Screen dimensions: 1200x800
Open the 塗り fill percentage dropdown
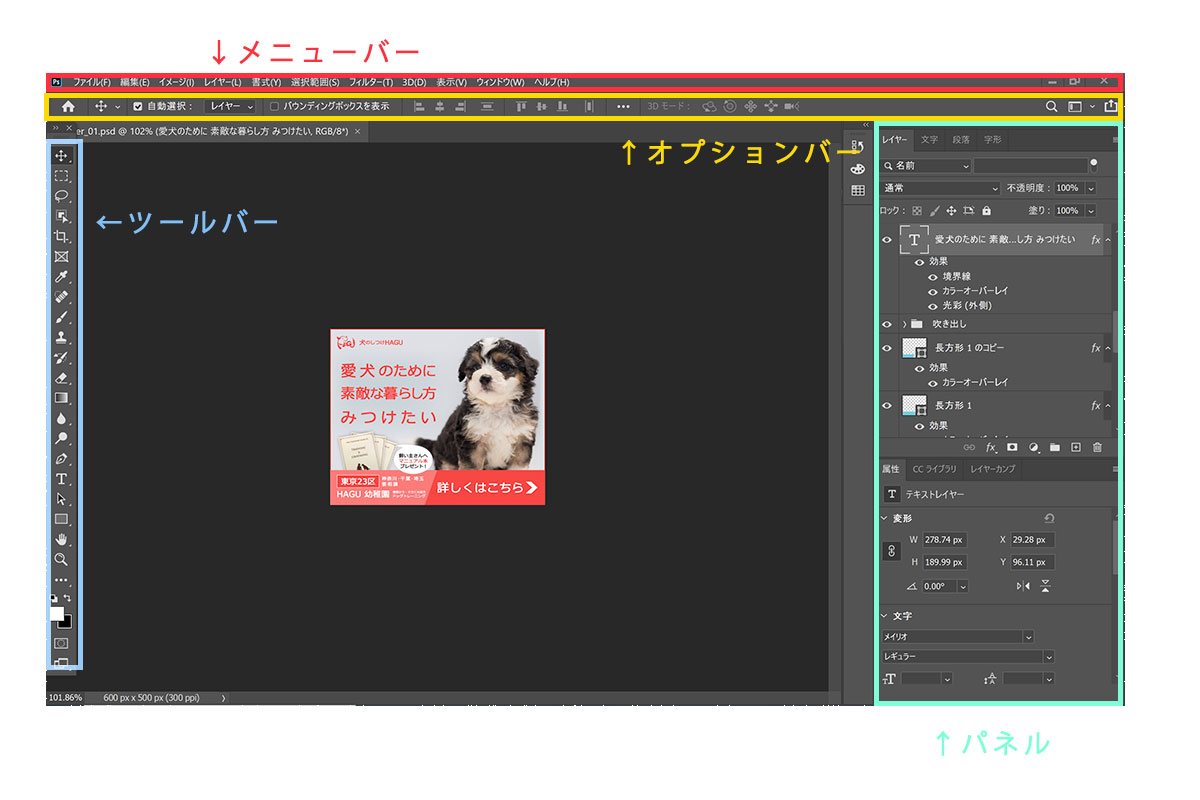click(1090, 211)
